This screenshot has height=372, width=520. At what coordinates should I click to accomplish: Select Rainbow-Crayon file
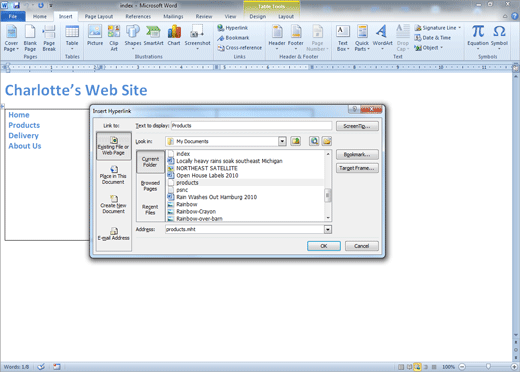coord(246,212)
